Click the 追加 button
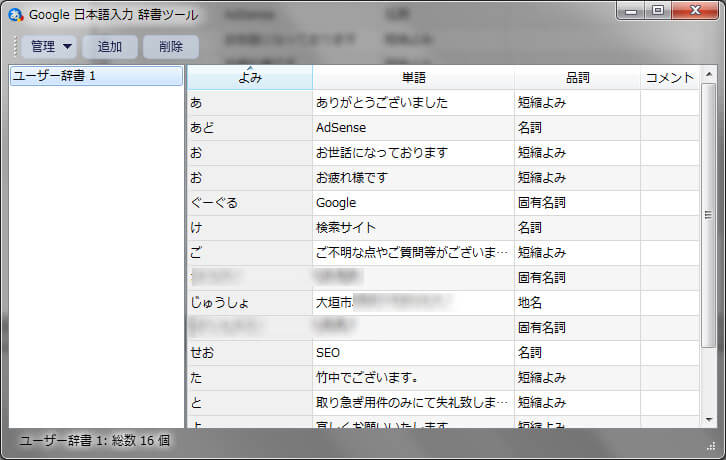This screenshot has height=460, width=726. [110, 47]
